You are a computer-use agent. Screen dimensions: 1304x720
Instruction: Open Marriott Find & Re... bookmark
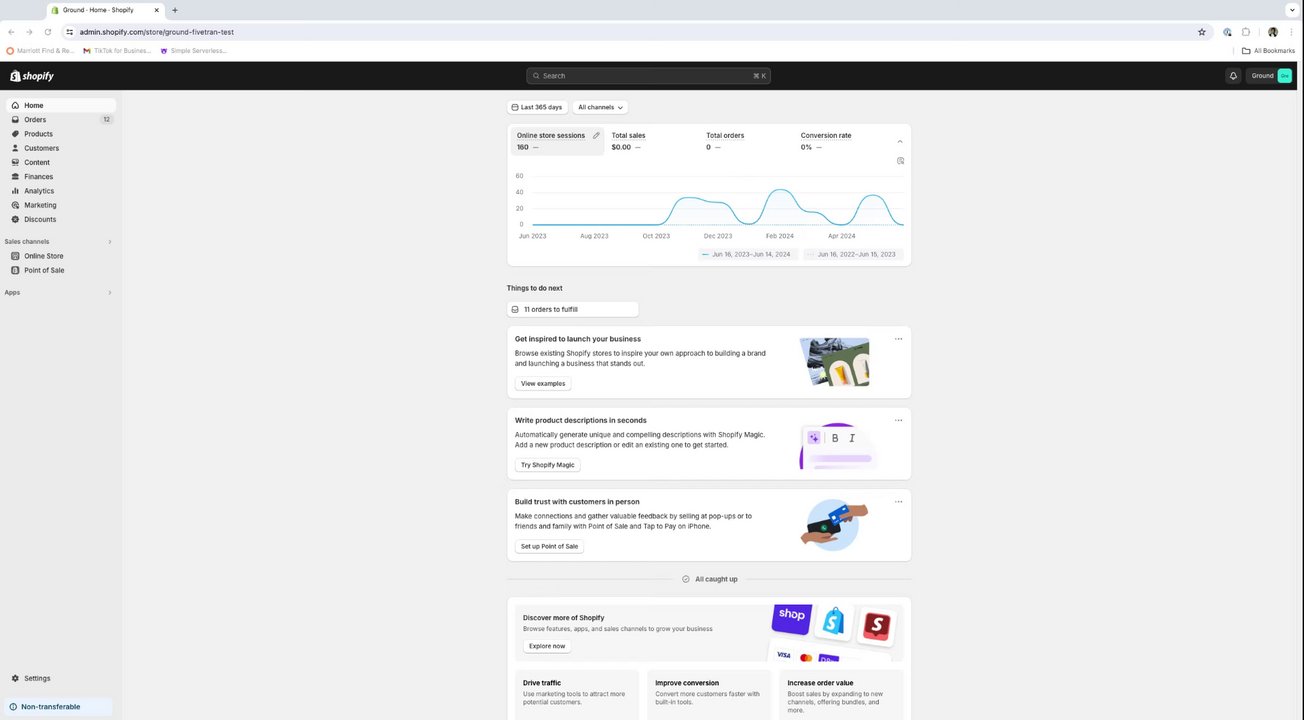coord(41,51)
